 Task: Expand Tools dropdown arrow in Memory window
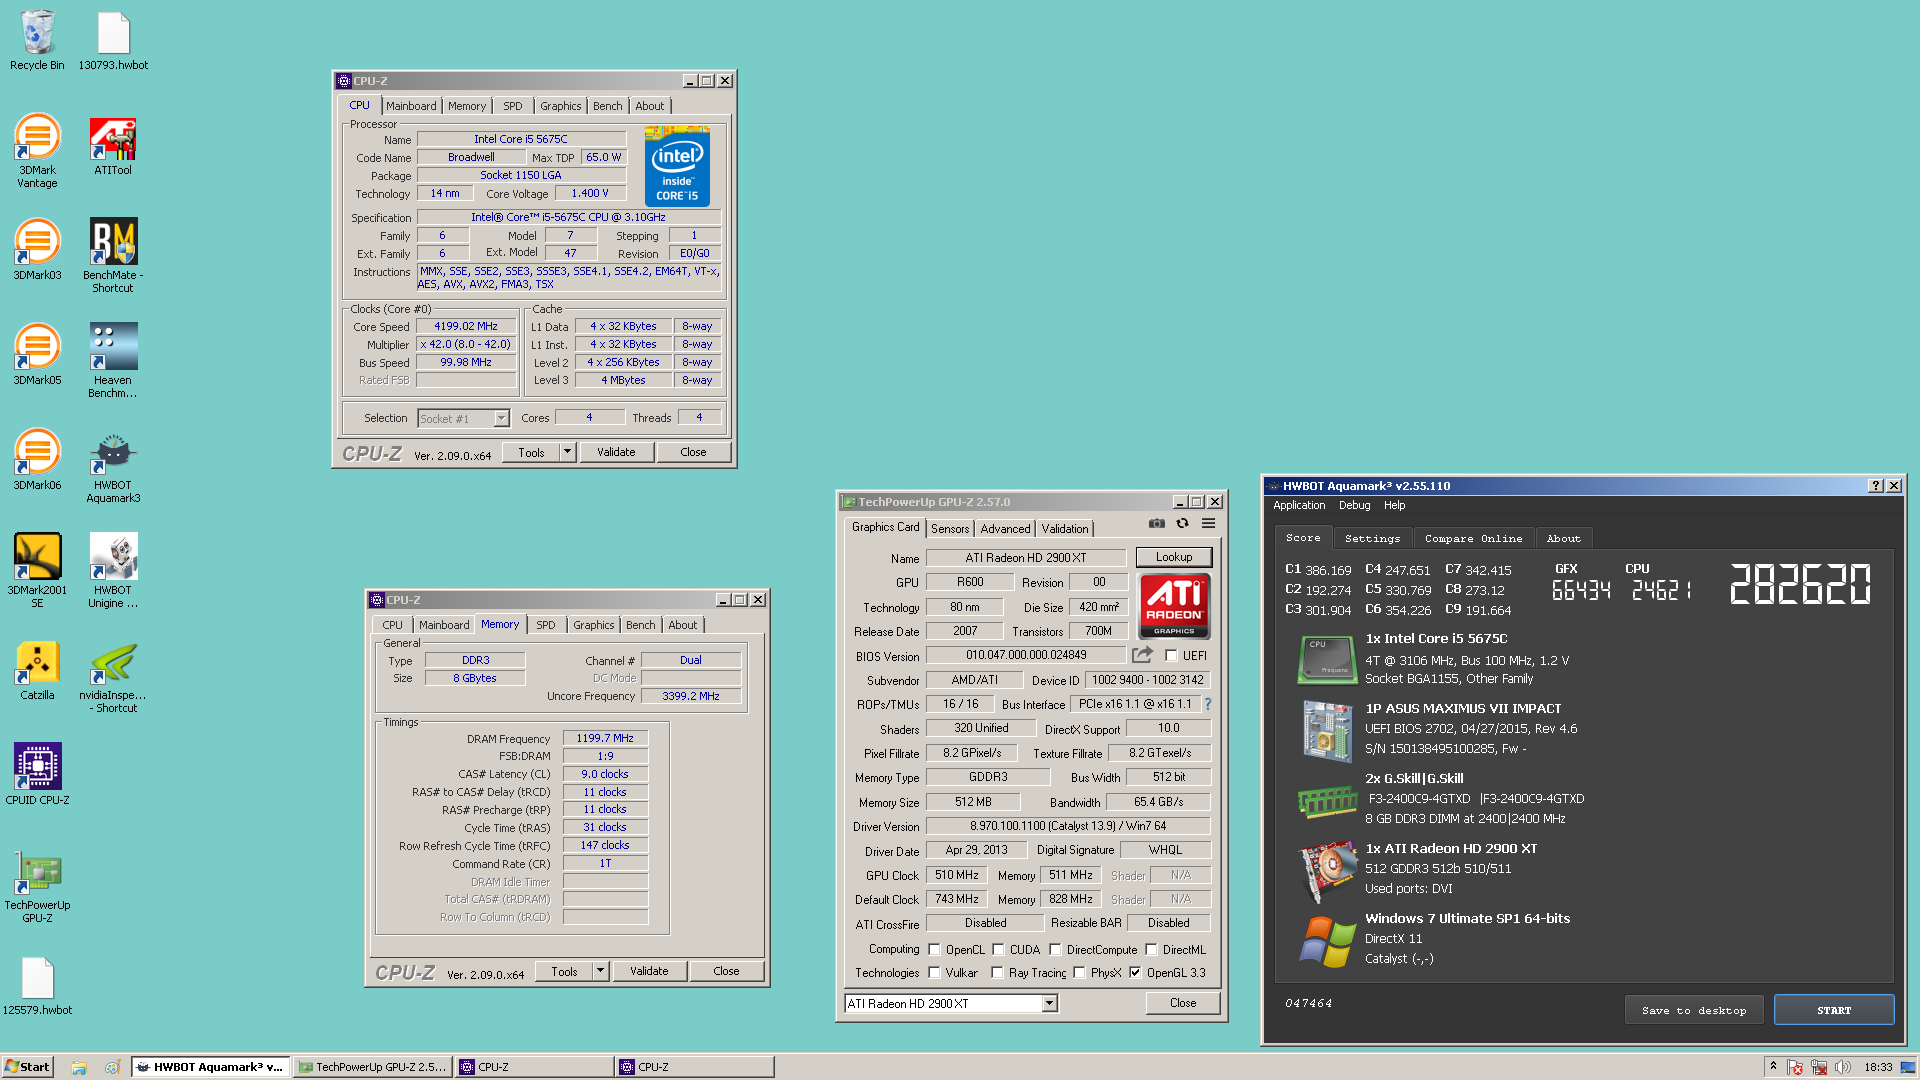pyautogui.click(x=600, y=971)
